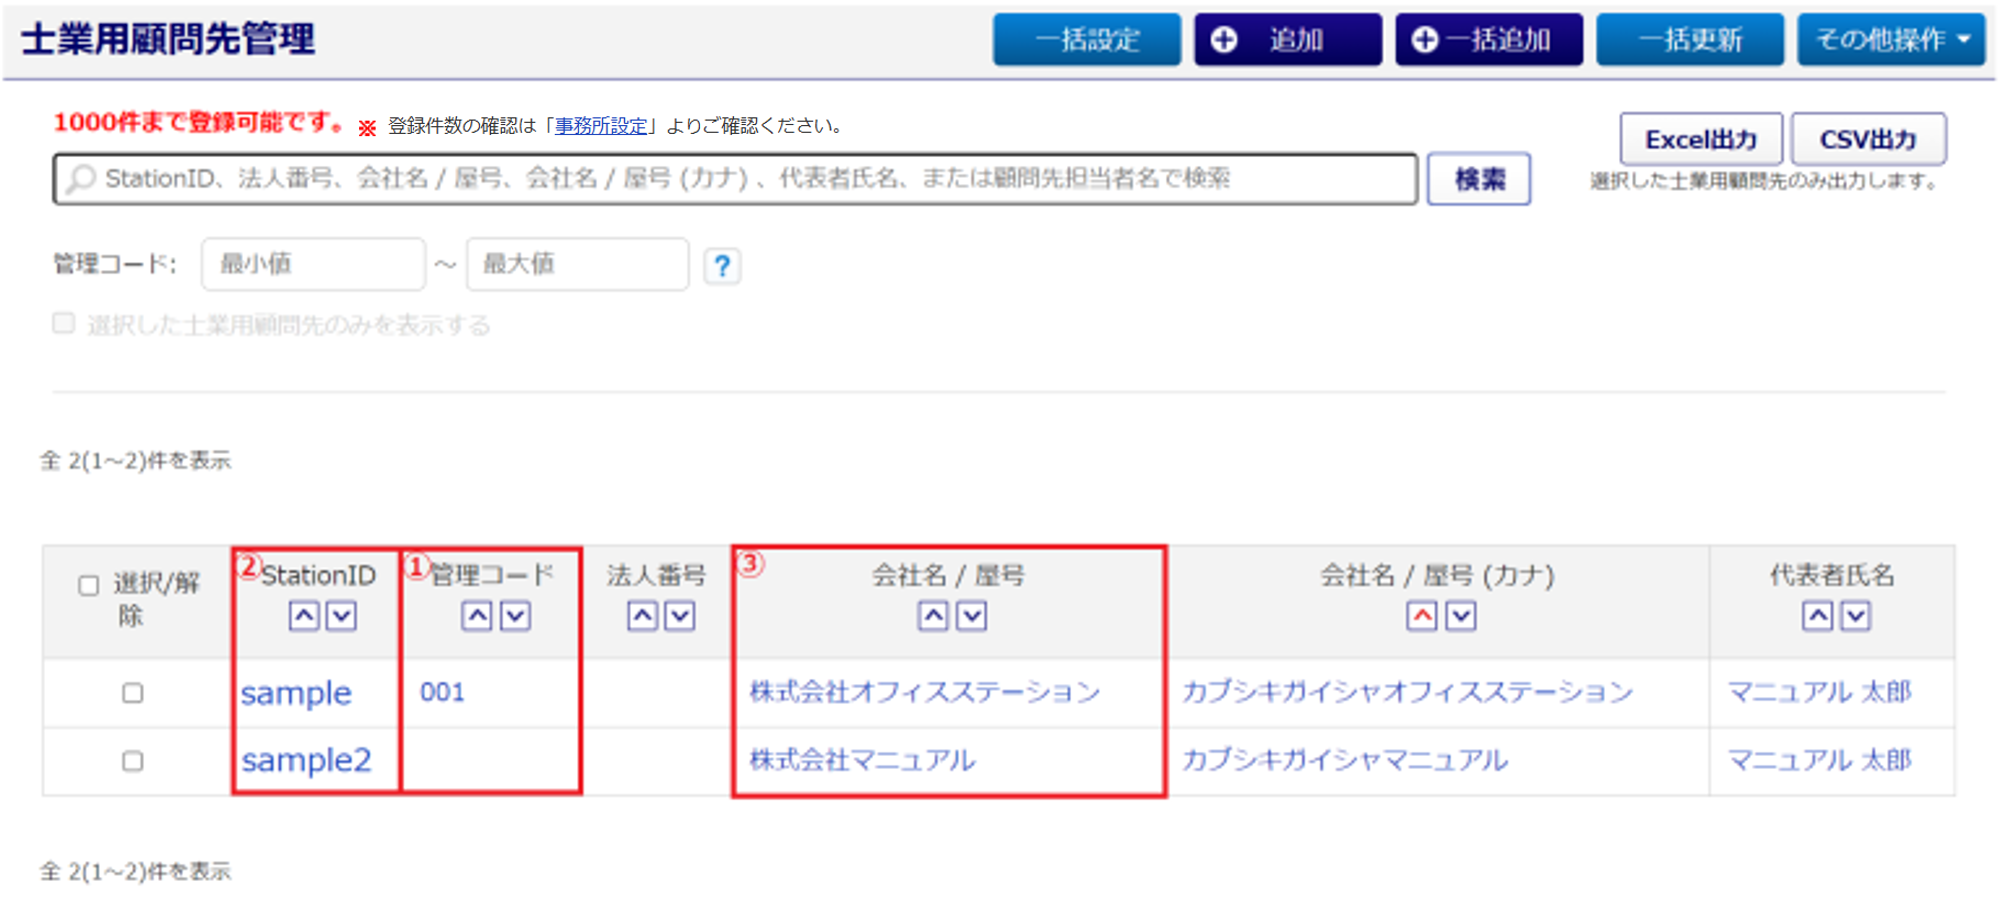Click マニュアル 太郎 in the sample2 row
Viewport: 2000px width, 901px height.
click(1820, 760)
